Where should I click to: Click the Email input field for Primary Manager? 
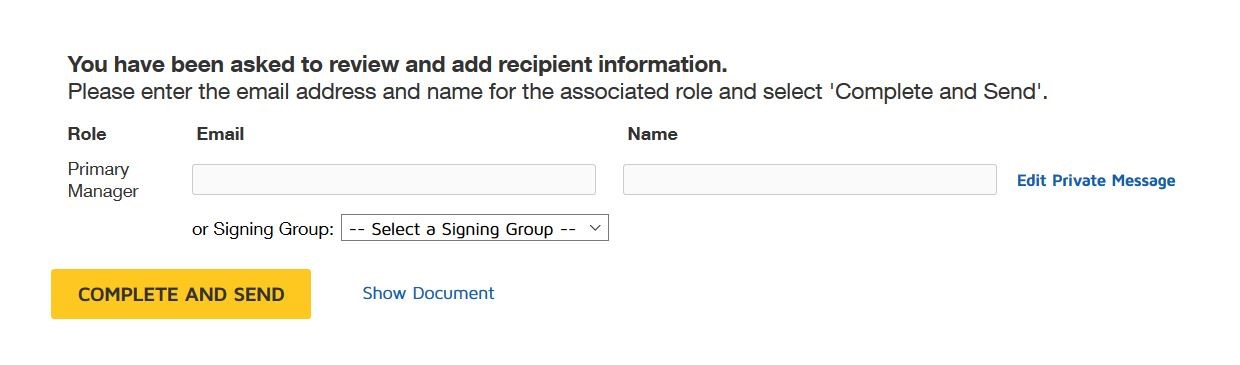pyautogui.click(x=394, y=179)
